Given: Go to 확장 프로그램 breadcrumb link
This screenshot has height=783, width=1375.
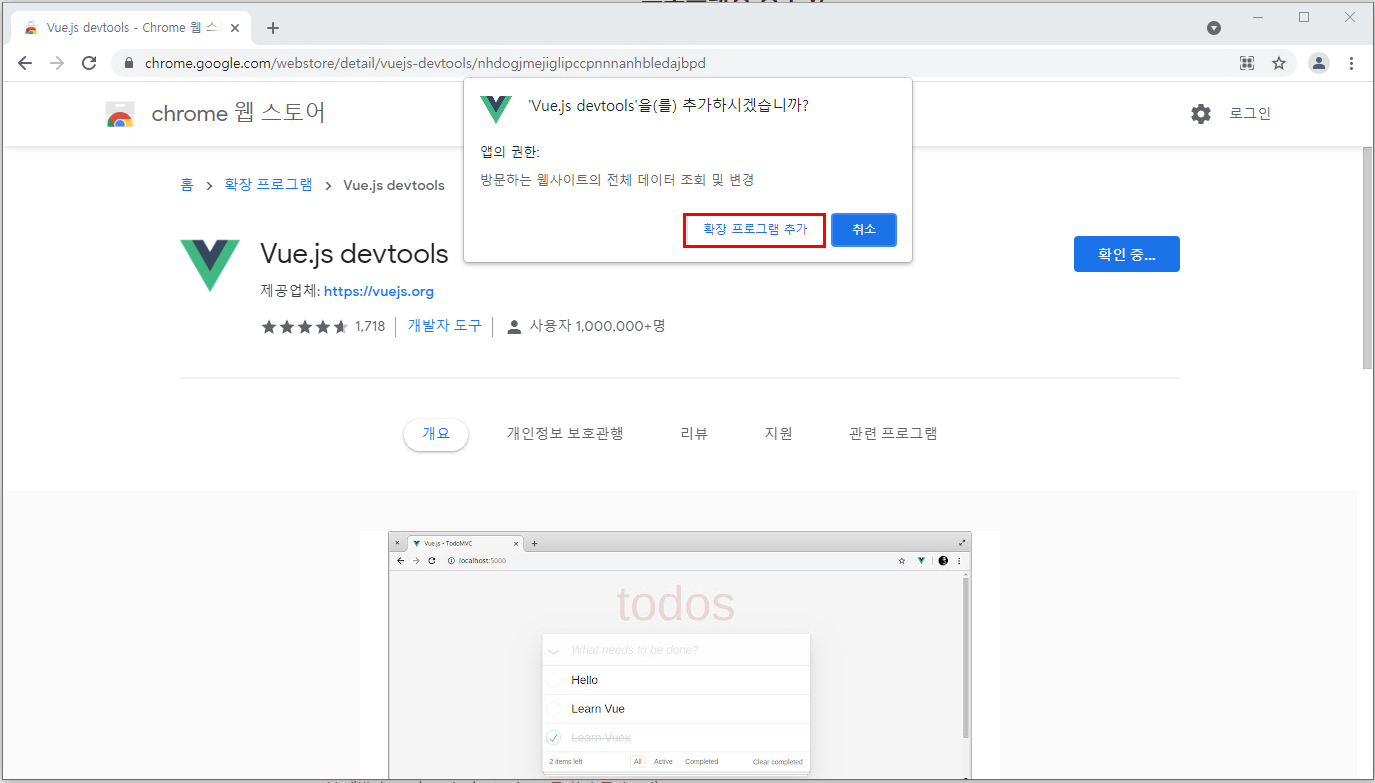Looking at the screenshot, I should [x=268, y=185].
